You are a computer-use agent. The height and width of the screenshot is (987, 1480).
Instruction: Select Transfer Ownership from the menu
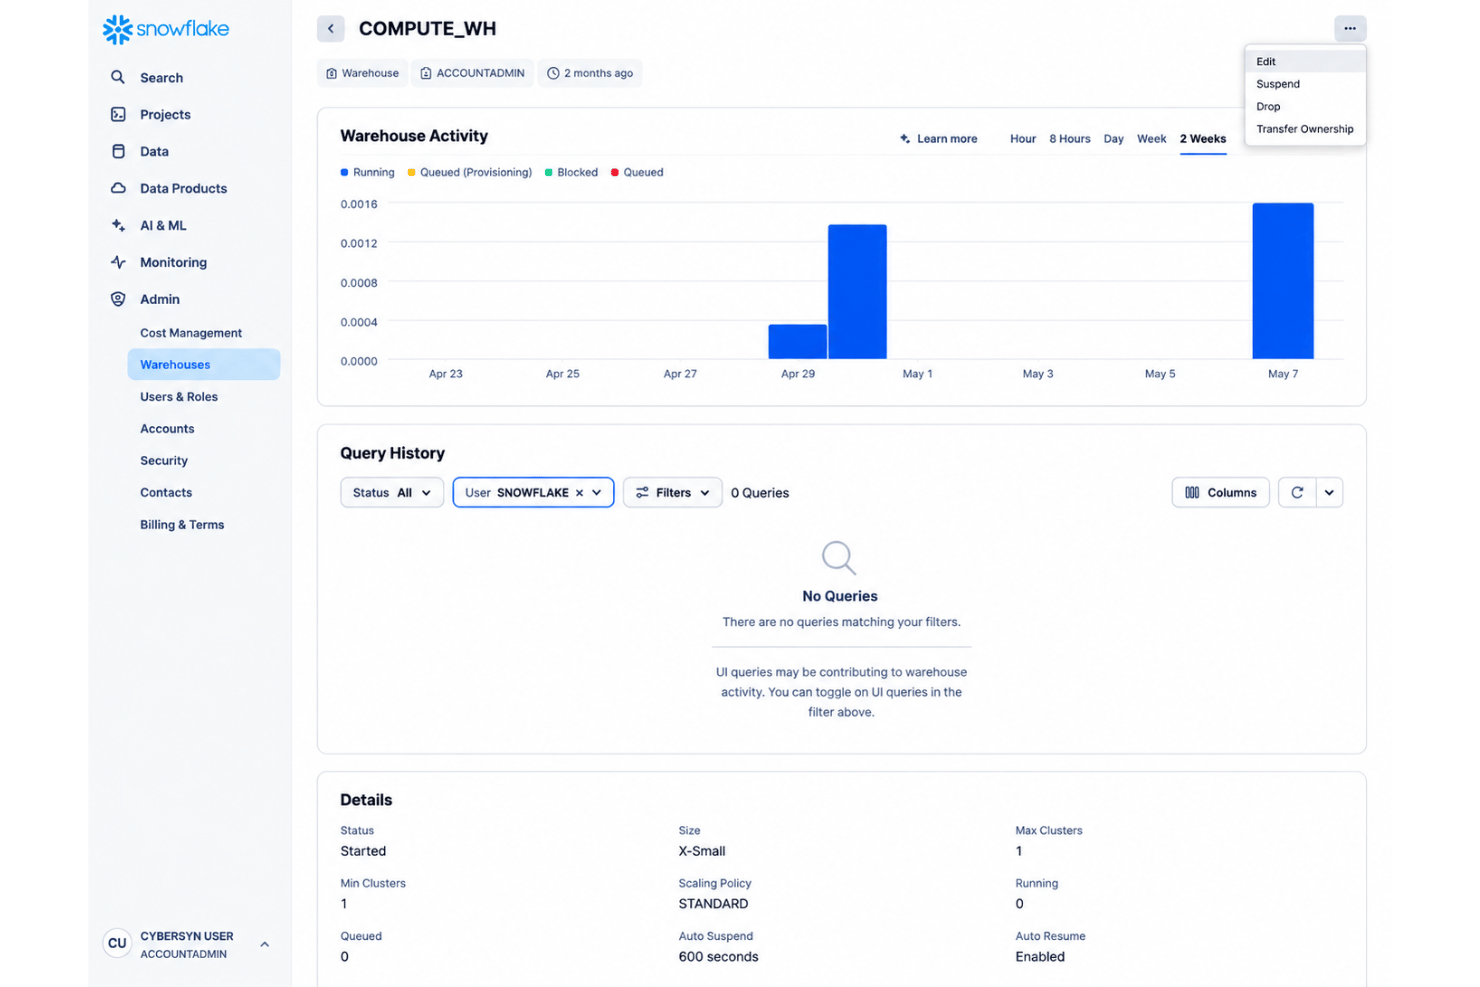tap(1305, 129)
